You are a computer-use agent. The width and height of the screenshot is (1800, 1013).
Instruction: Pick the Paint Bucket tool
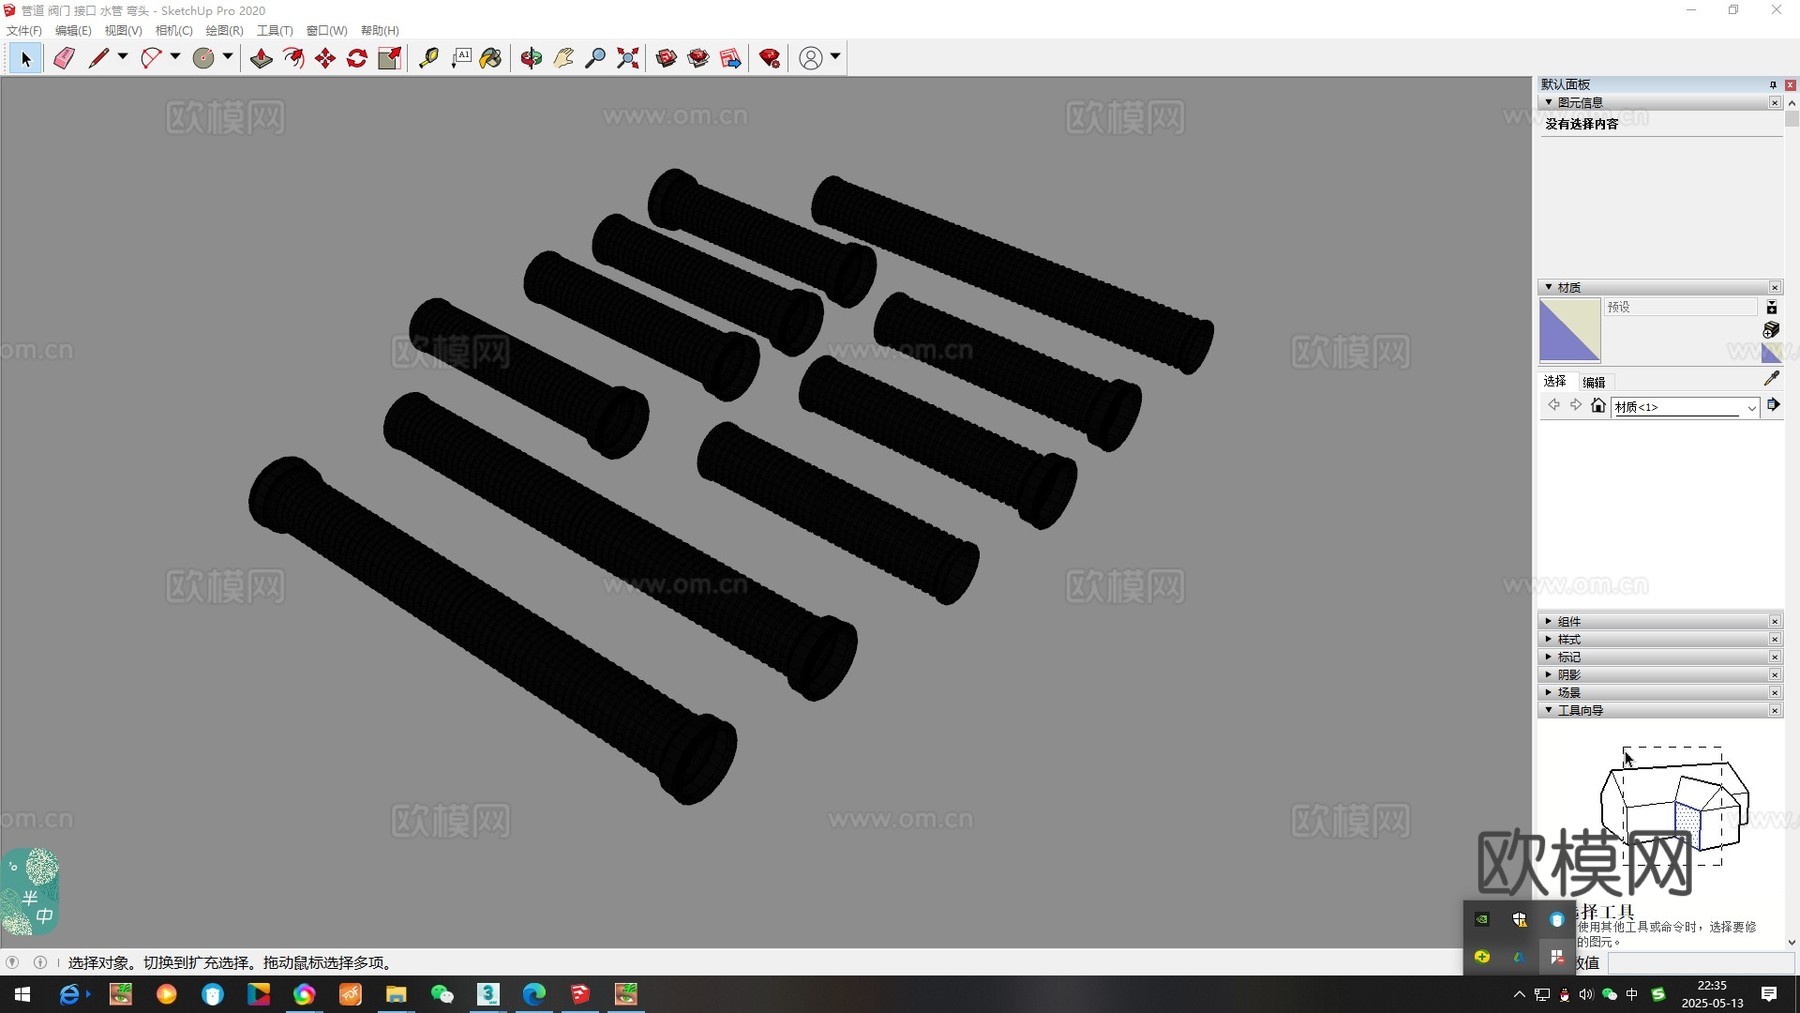[x=491, y=59]
